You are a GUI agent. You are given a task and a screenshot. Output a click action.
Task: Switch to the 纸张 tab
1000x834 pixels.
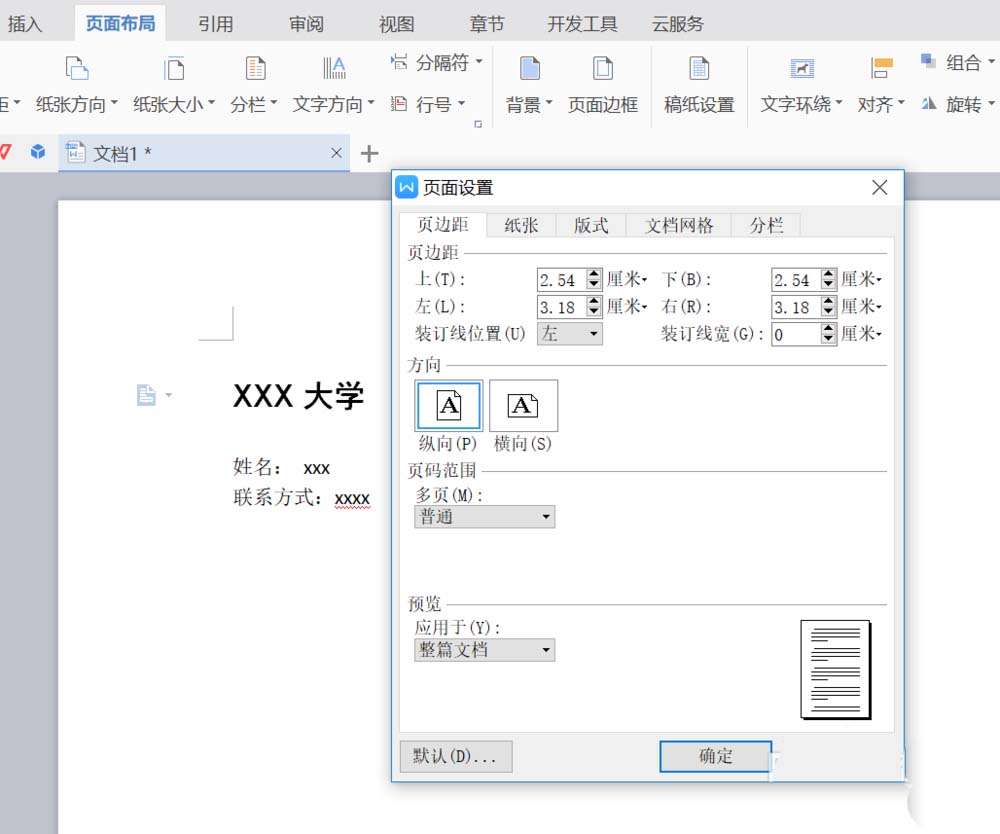[521, 225]
